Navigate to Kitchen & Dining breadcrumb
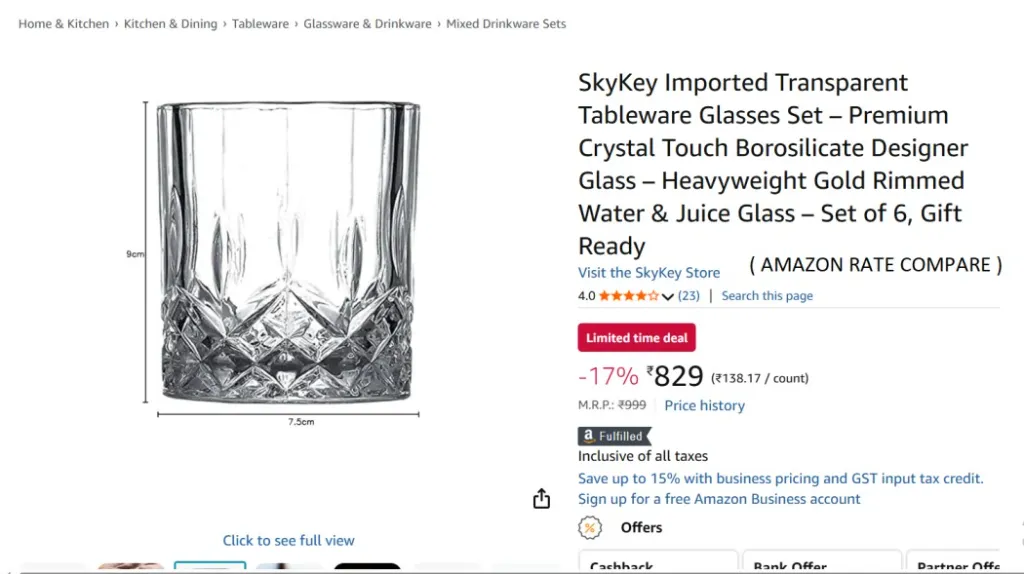The image size is (1024, 574). 170,24
